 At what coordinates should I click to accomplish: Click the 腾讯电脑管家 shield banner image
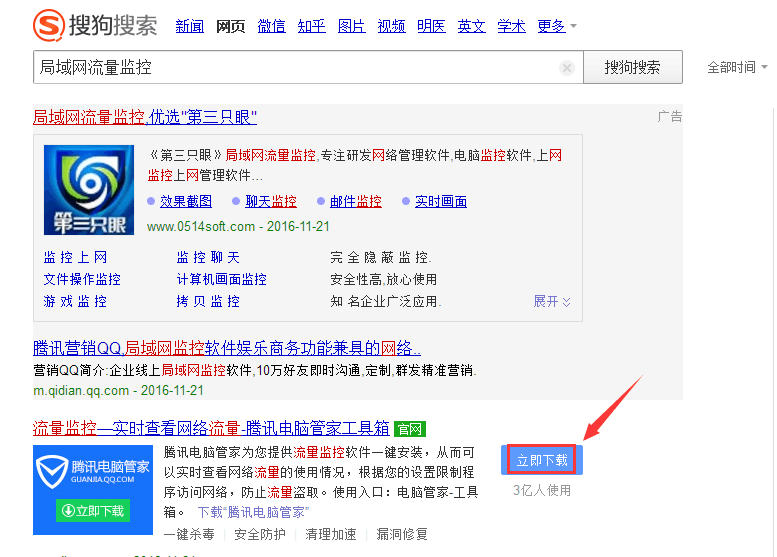pos(93,490)
